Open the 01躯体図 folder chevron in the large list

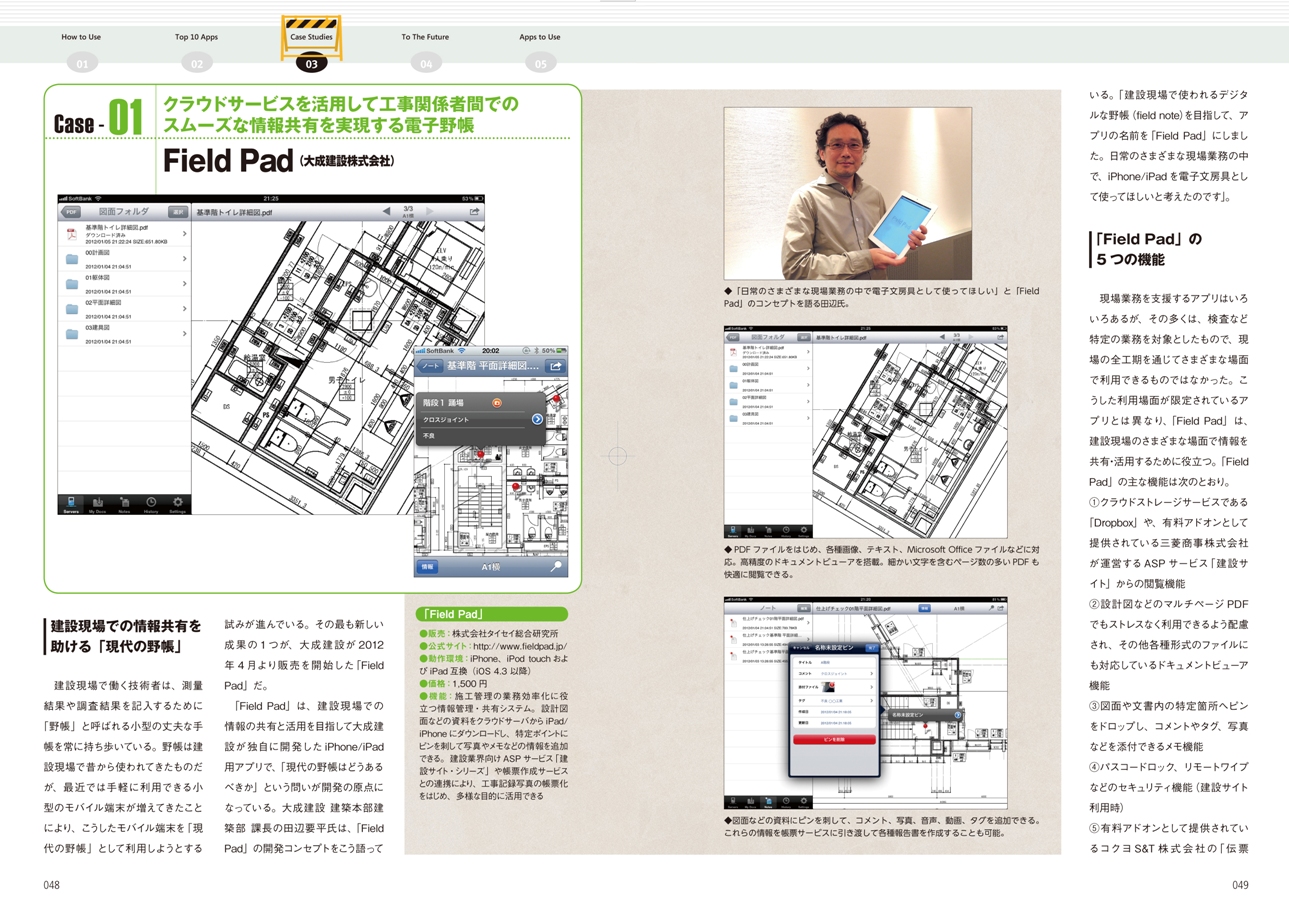pos(186,284)
